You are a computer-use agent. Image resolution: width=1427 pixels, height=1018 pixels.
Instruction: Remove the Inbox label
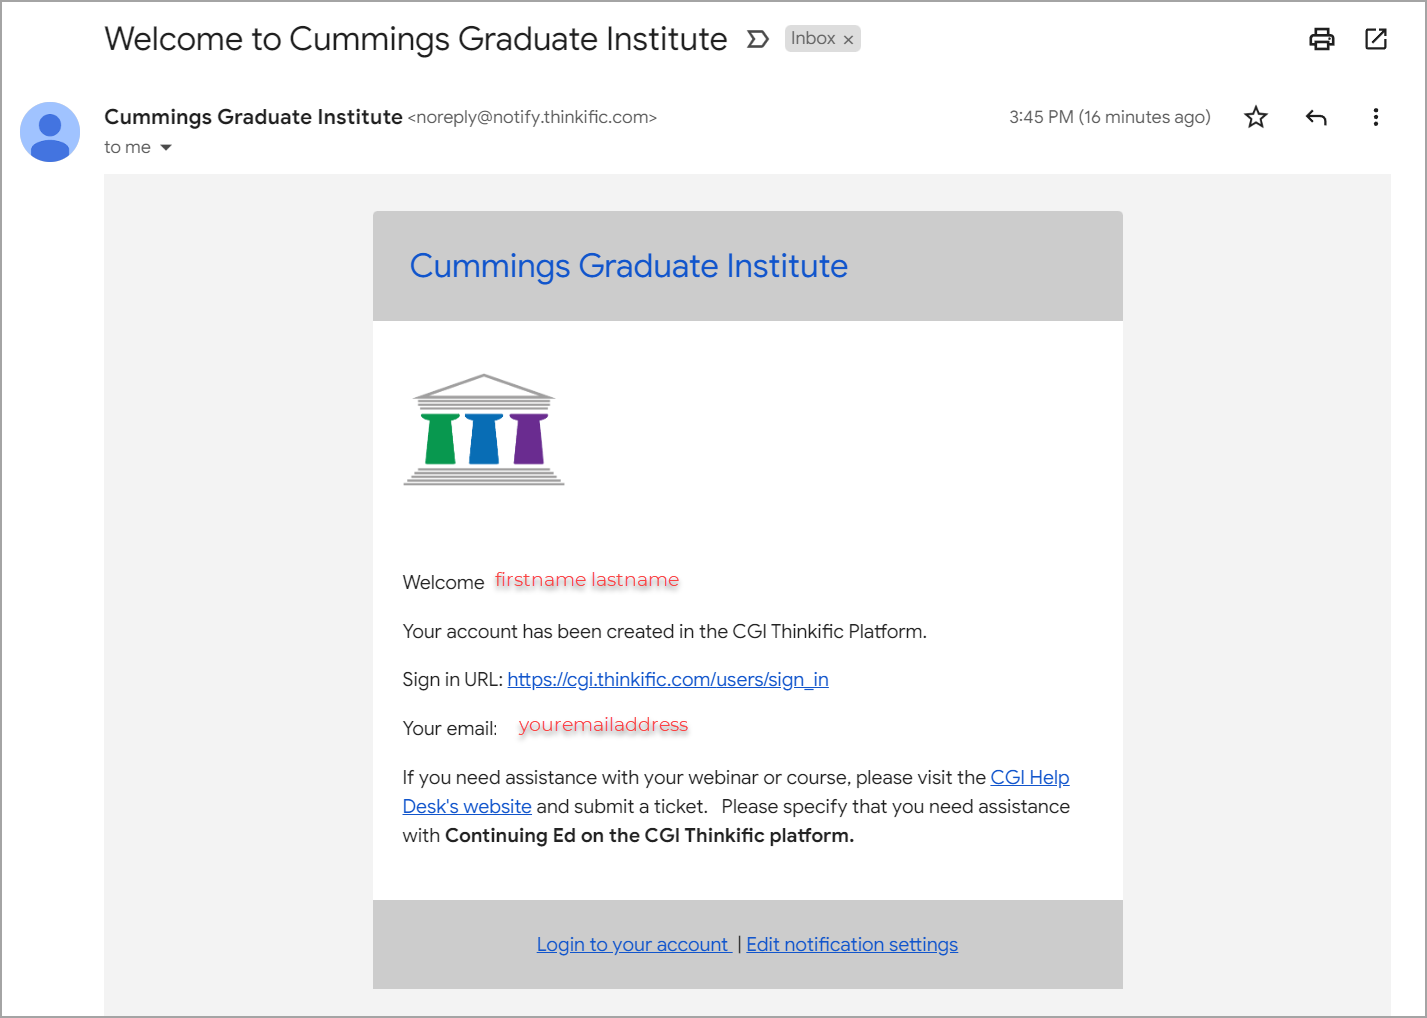(848, 38)
